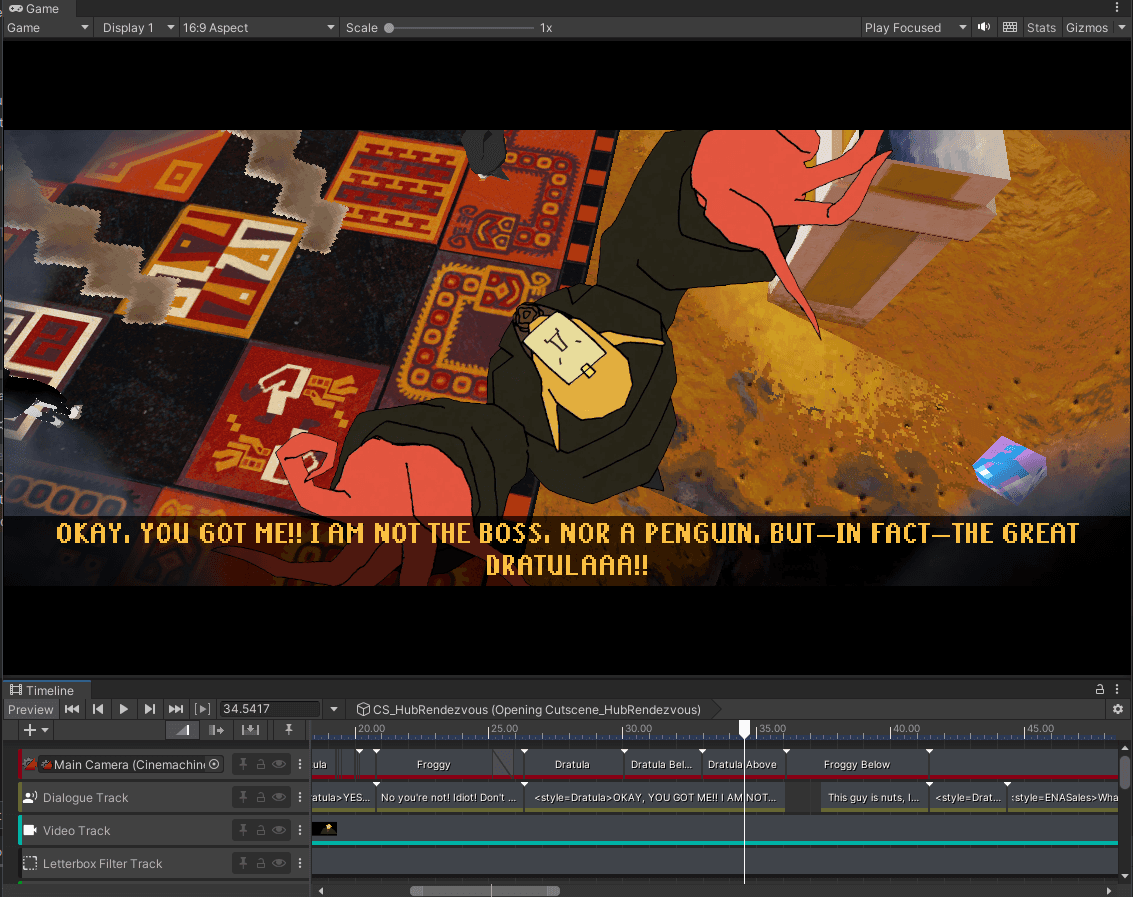Click the Video Track camera icon
Viewport: 1133px width, 897px height.
coord(30,831)
